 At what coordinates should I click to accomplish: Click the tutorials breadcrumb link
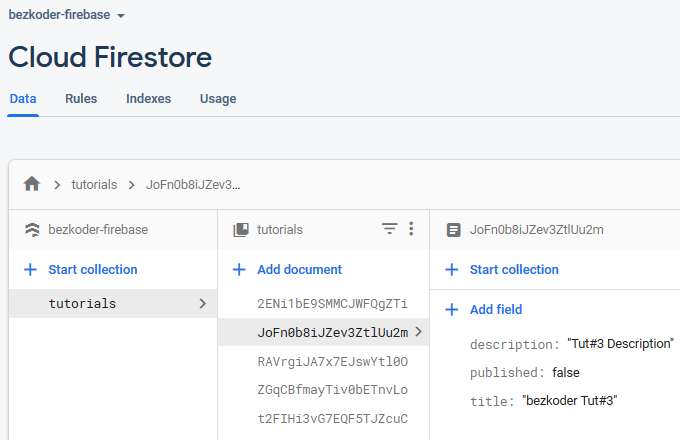click(x=94, y=185)
